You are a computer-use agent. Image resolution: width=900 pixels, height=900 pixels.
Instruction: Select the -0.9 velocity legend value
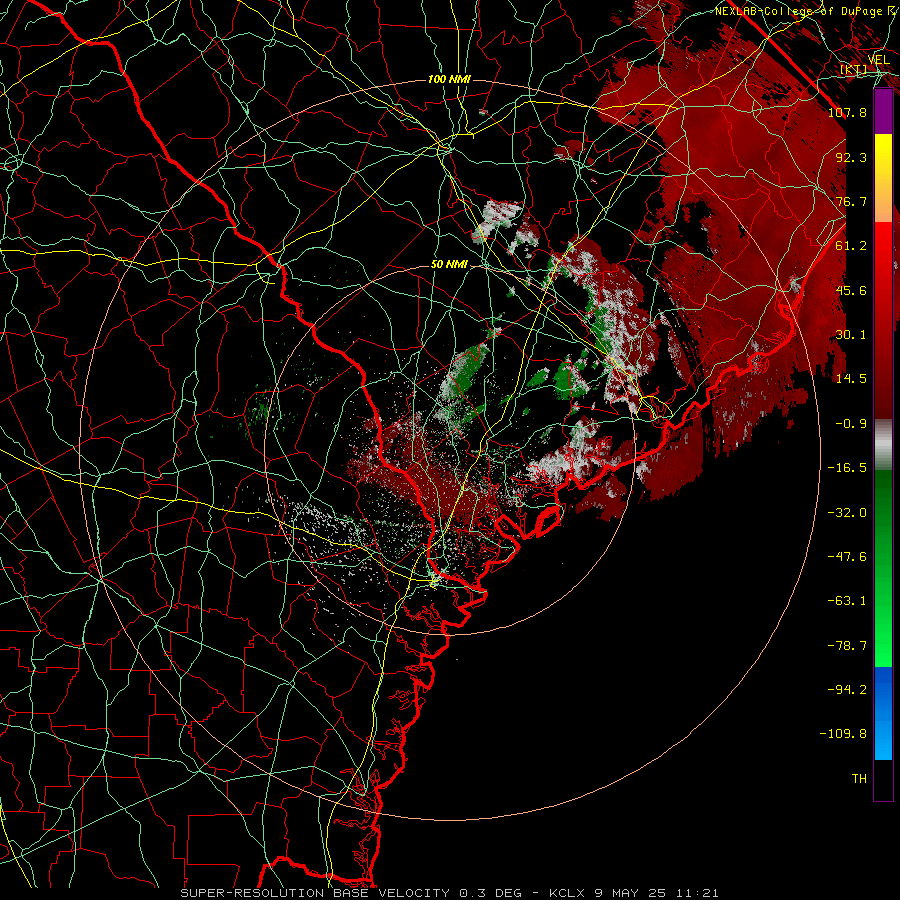(851, 424)
